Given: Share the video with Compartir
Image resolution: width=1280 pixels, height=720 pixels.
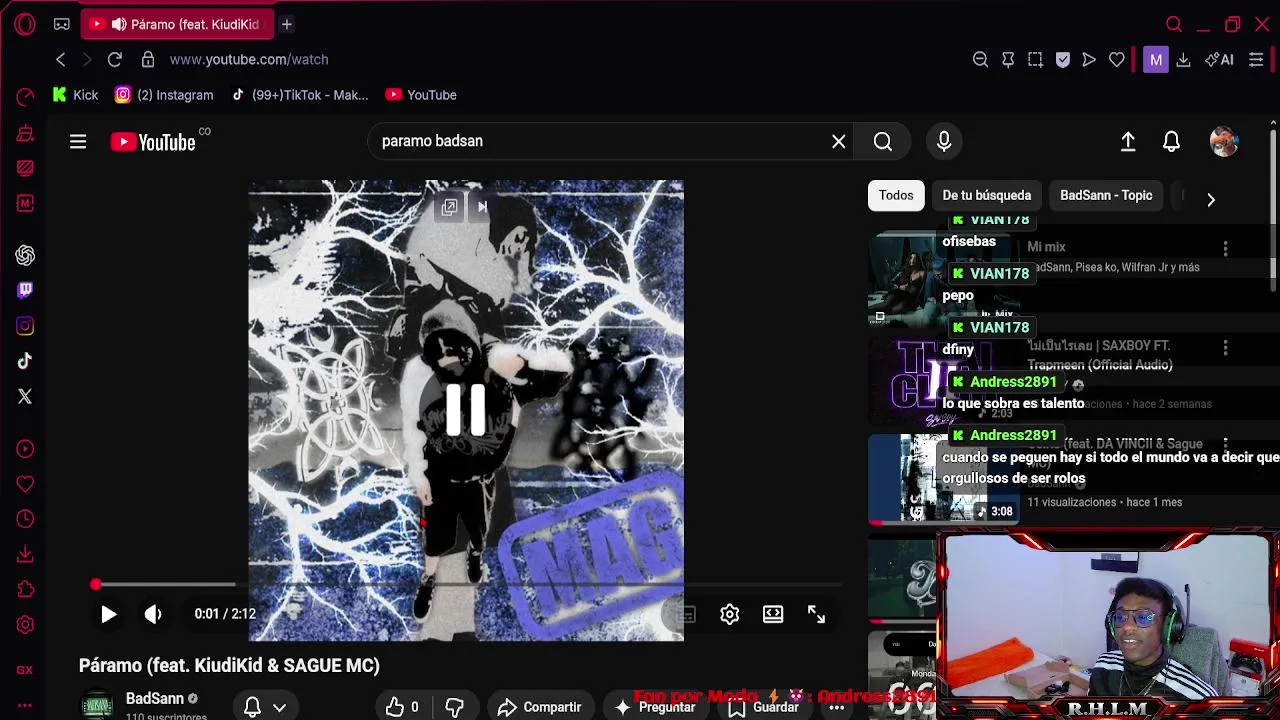Looking at the screenshot, I should pyautogui.click(x=539, y=707).
